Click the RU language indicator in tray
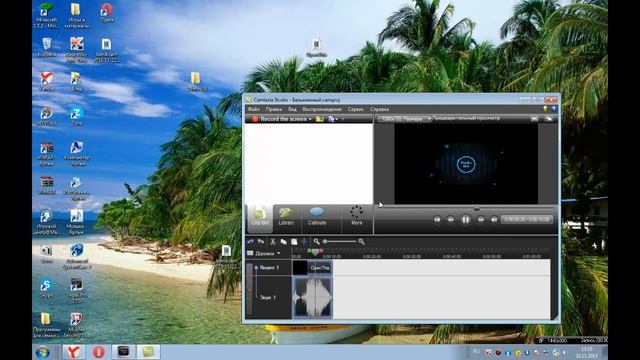The height and width of the screenshot is (360, 640). pos(476,351)
